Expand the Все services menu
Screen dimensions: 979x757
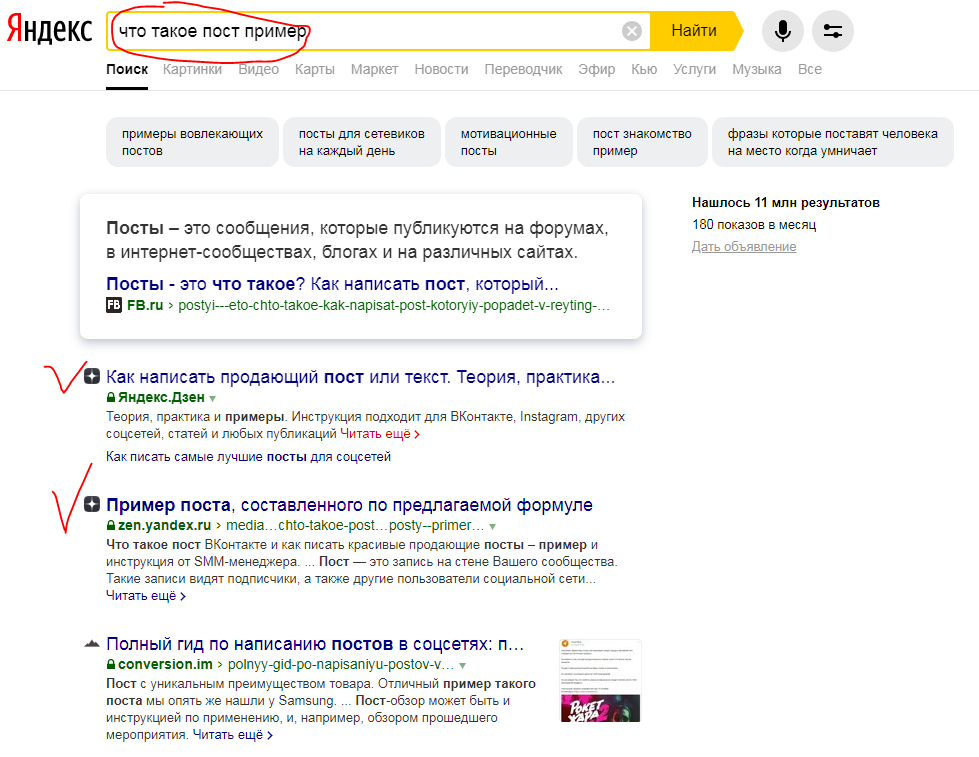click(810, 69)
